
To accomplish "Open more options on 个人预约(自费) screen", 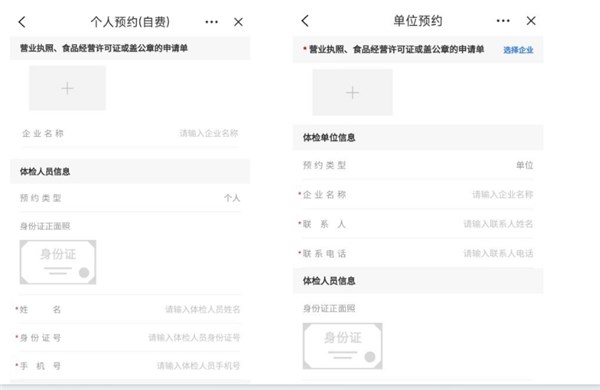I will (x=212, y=22).
